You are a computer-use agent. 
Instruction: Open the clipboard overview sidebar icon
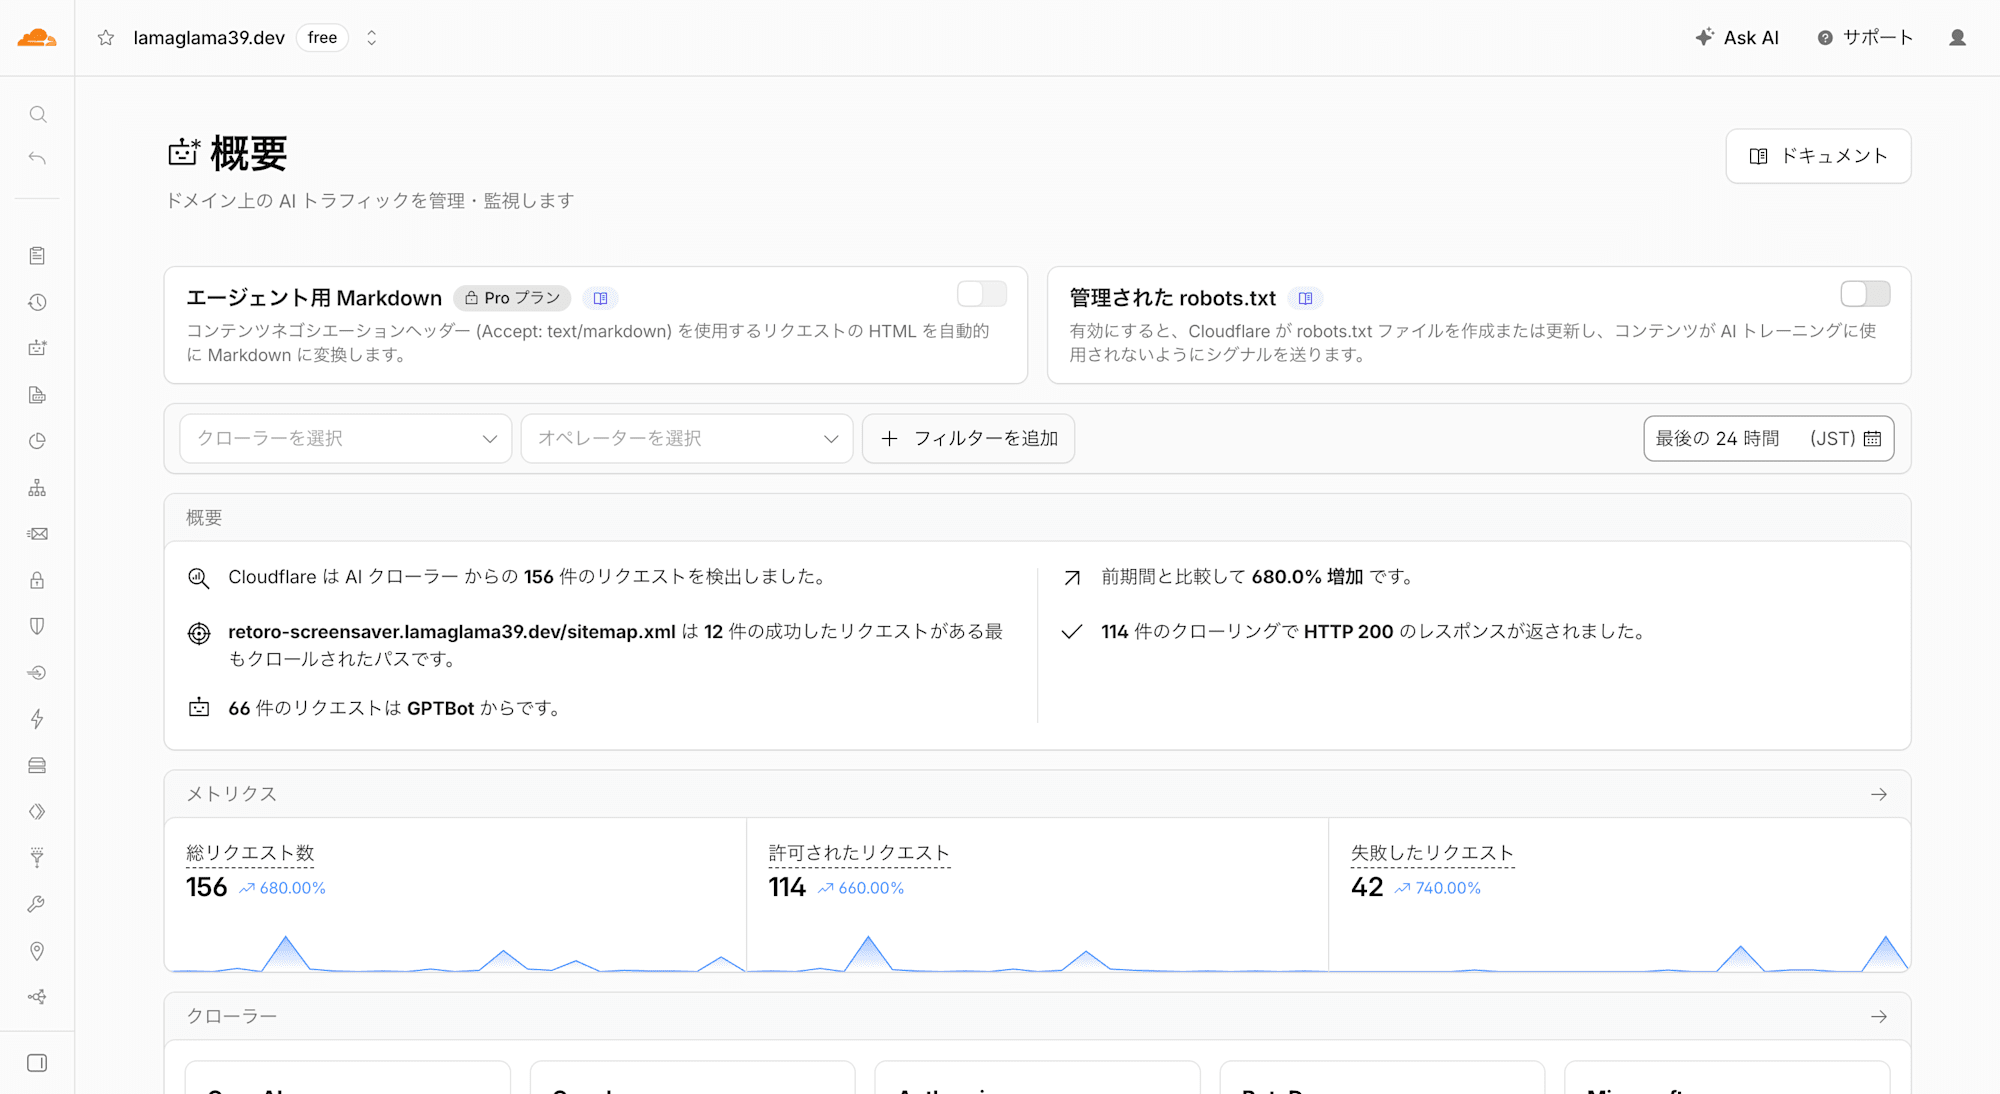[x=37, y=256]
